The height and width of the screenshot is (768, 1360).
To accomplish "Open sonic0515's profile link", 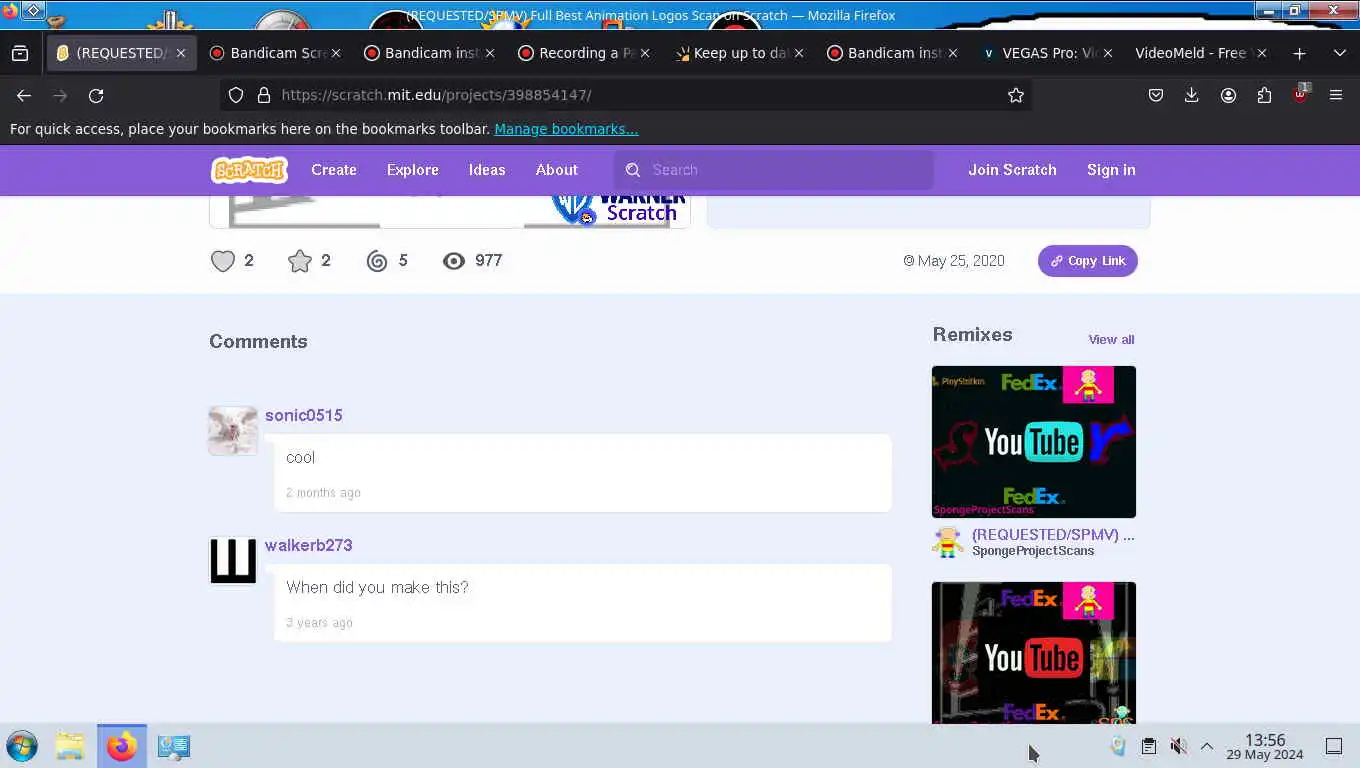I will (304, 415).
